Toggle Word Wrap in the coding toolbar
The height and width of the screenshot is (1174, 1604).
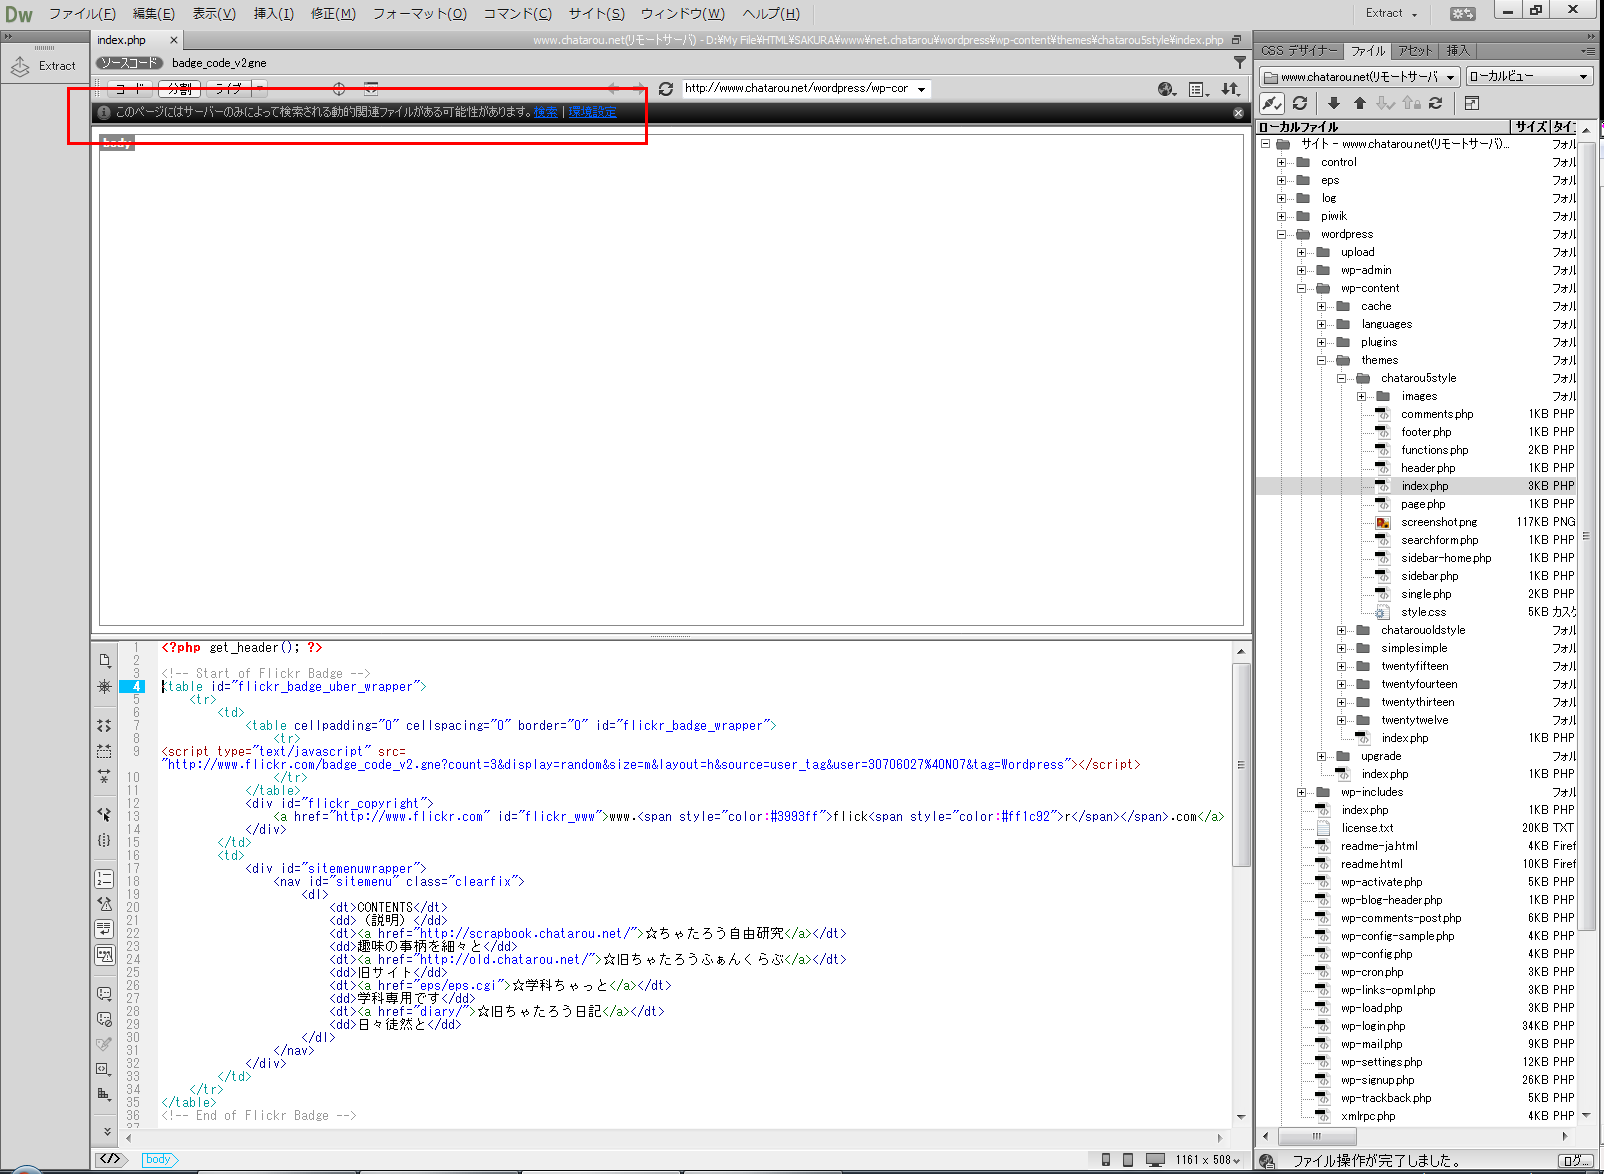pos(105,929)
